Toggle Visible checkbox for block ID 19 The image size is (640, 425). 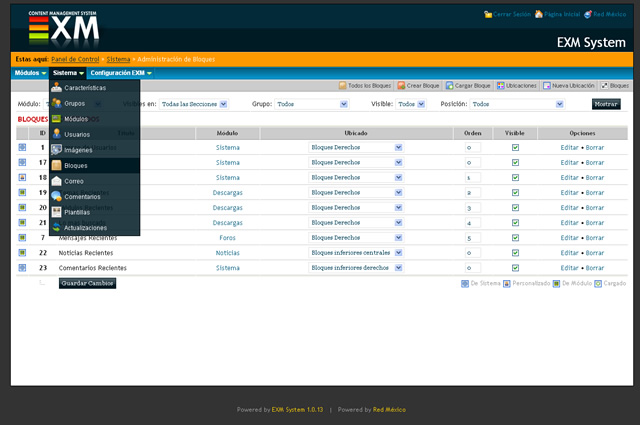coord(515,192)
